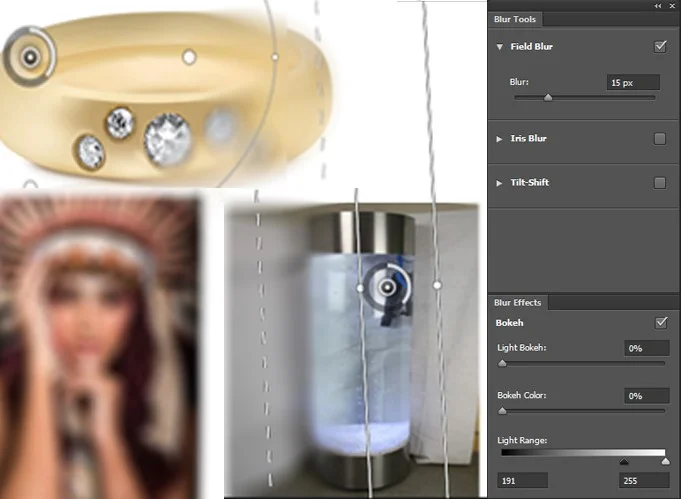The image size is (681, 499).
Task: Select the blur pin on the gold ring
Action: (x=30, y=57)
